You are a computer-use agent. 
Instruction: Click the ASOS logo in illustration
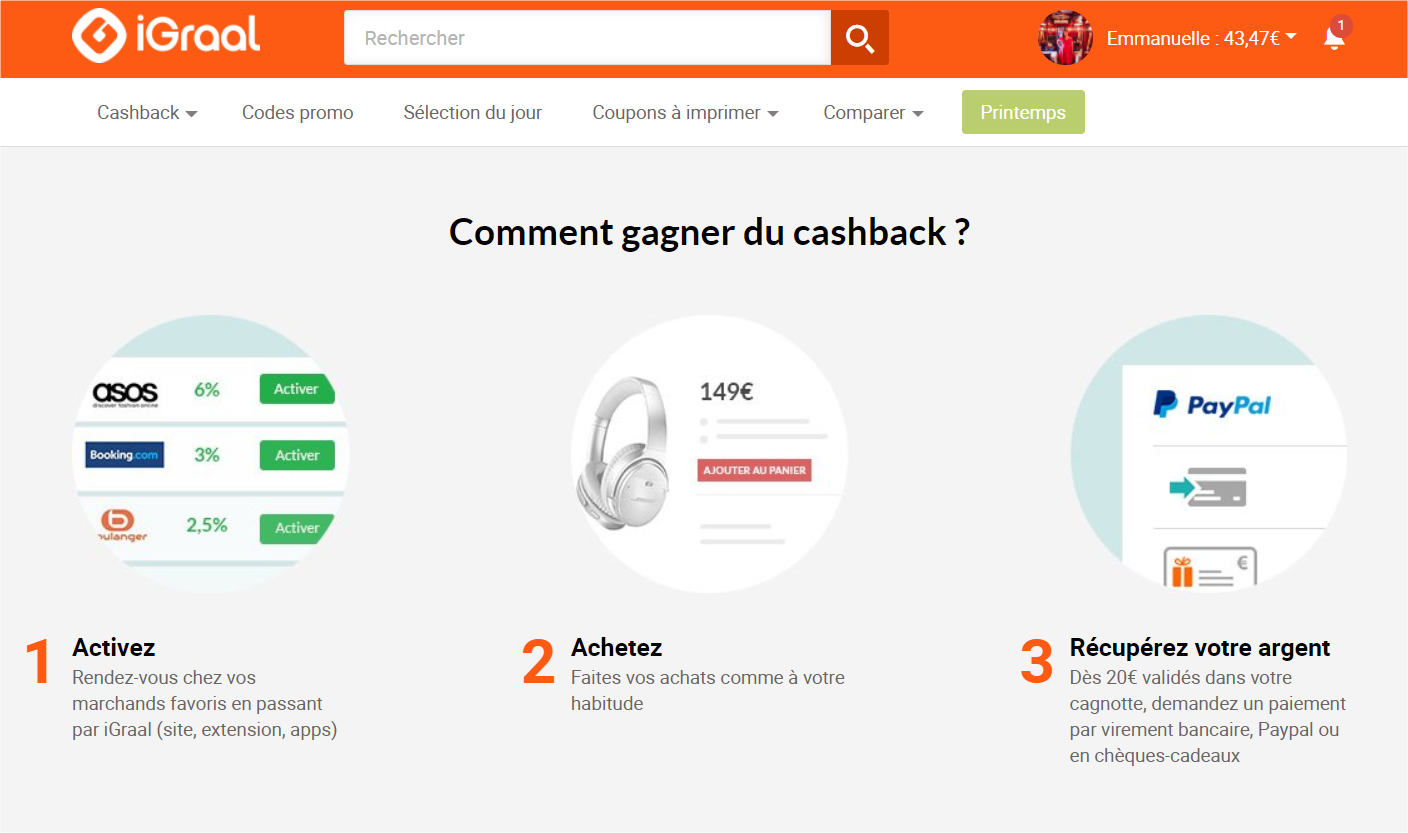pos(125,392)
